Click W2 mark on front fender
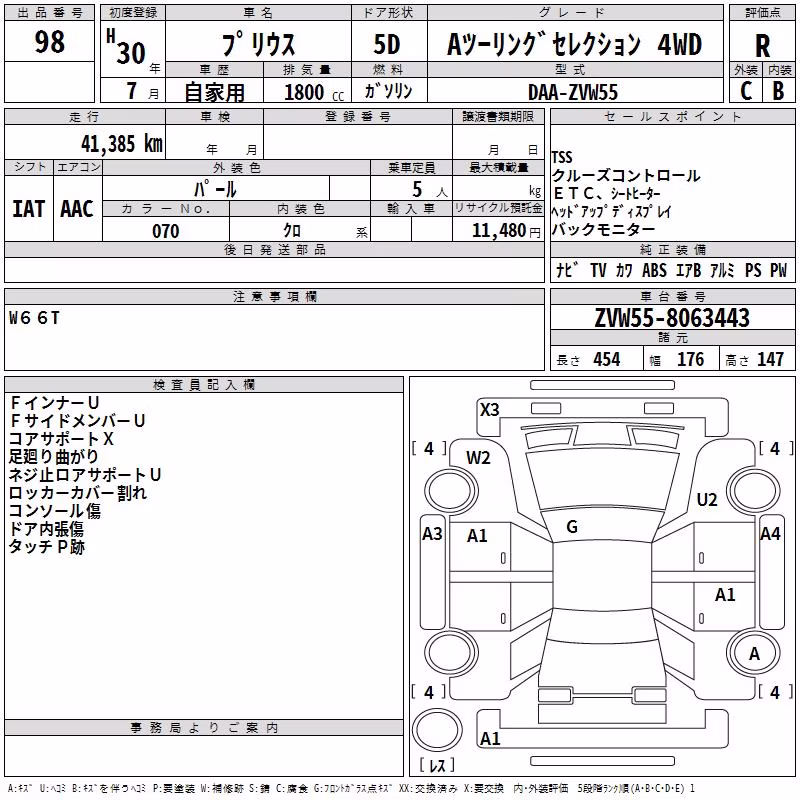The width and height of the screenshot is (800, 800). point(478,458)
